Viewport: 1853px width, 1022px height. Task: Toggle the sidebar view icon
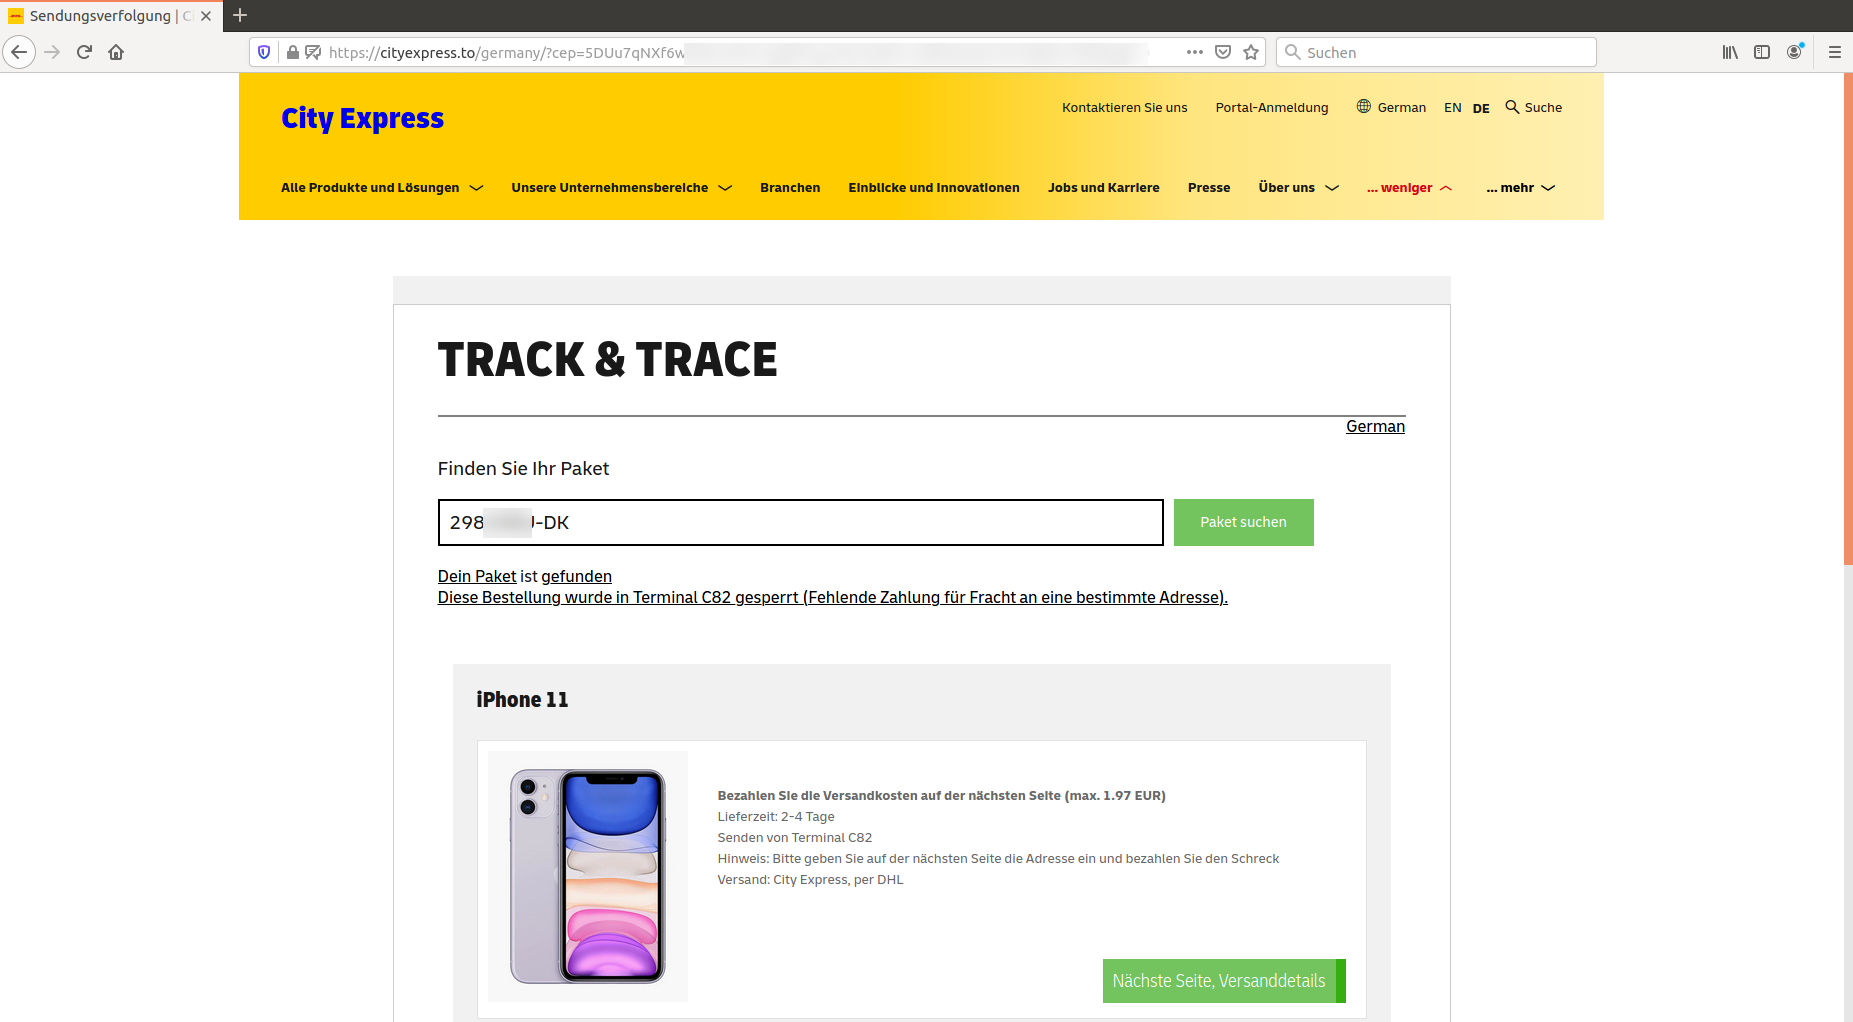tap(1762, 52)
